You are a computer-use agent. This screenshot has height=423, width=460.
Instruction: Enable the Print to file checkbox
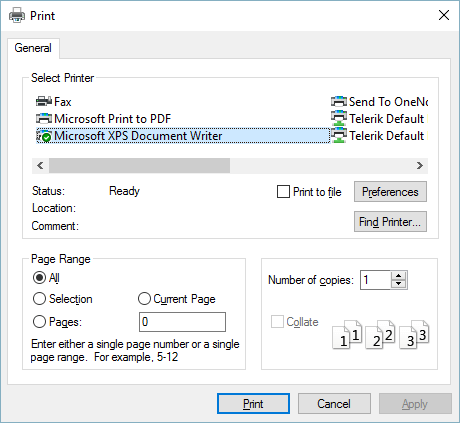point(283,192)
